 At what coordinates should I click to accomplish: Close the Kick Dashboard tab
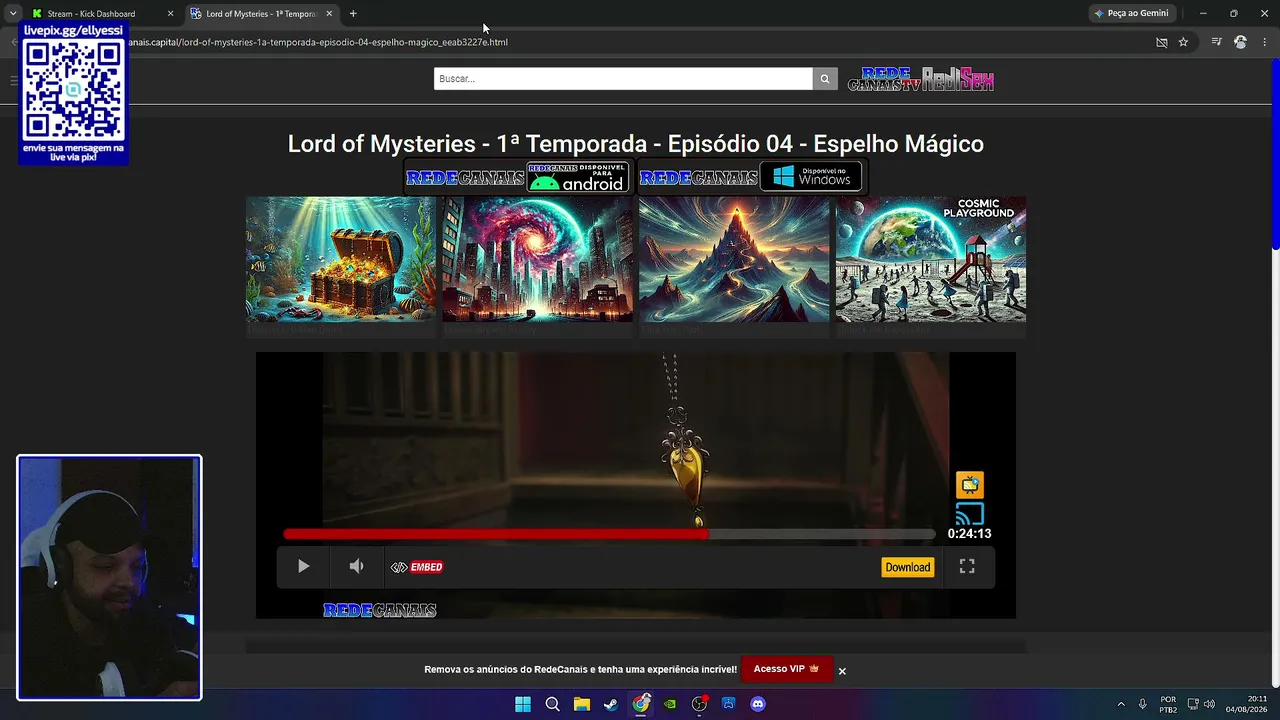pos(170,14)
